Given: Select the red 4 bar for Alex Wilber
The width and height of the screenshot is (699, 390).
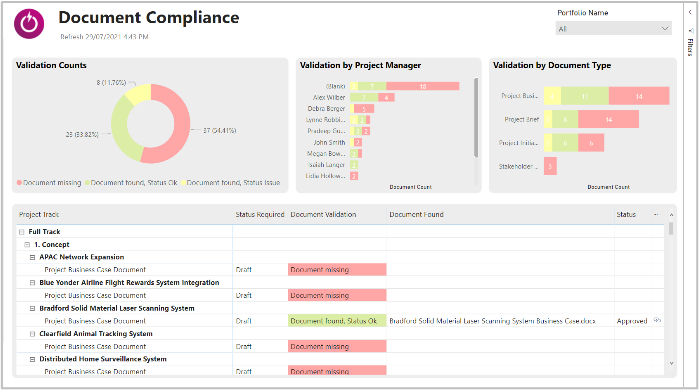Looking at the screenshot, I should [x=386, y=97].
